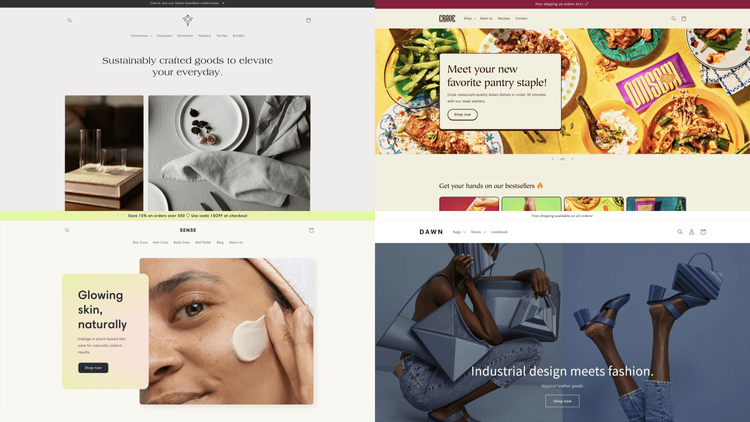Open the Sense store cart icon
This screenshot has width=750, height=422.
(x=311, y=230)
